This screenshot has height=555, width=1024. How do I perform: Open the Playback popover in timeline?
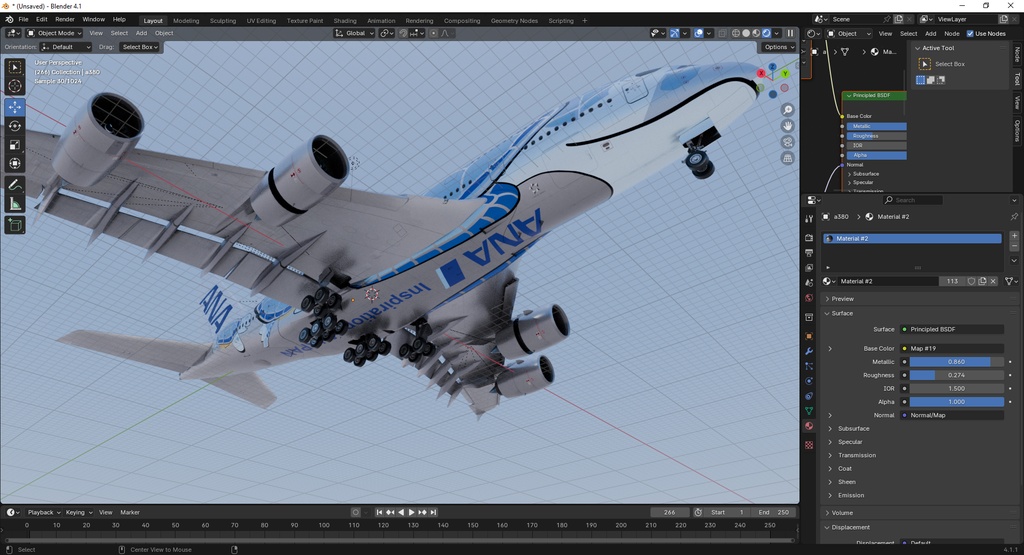click(43, 512)
